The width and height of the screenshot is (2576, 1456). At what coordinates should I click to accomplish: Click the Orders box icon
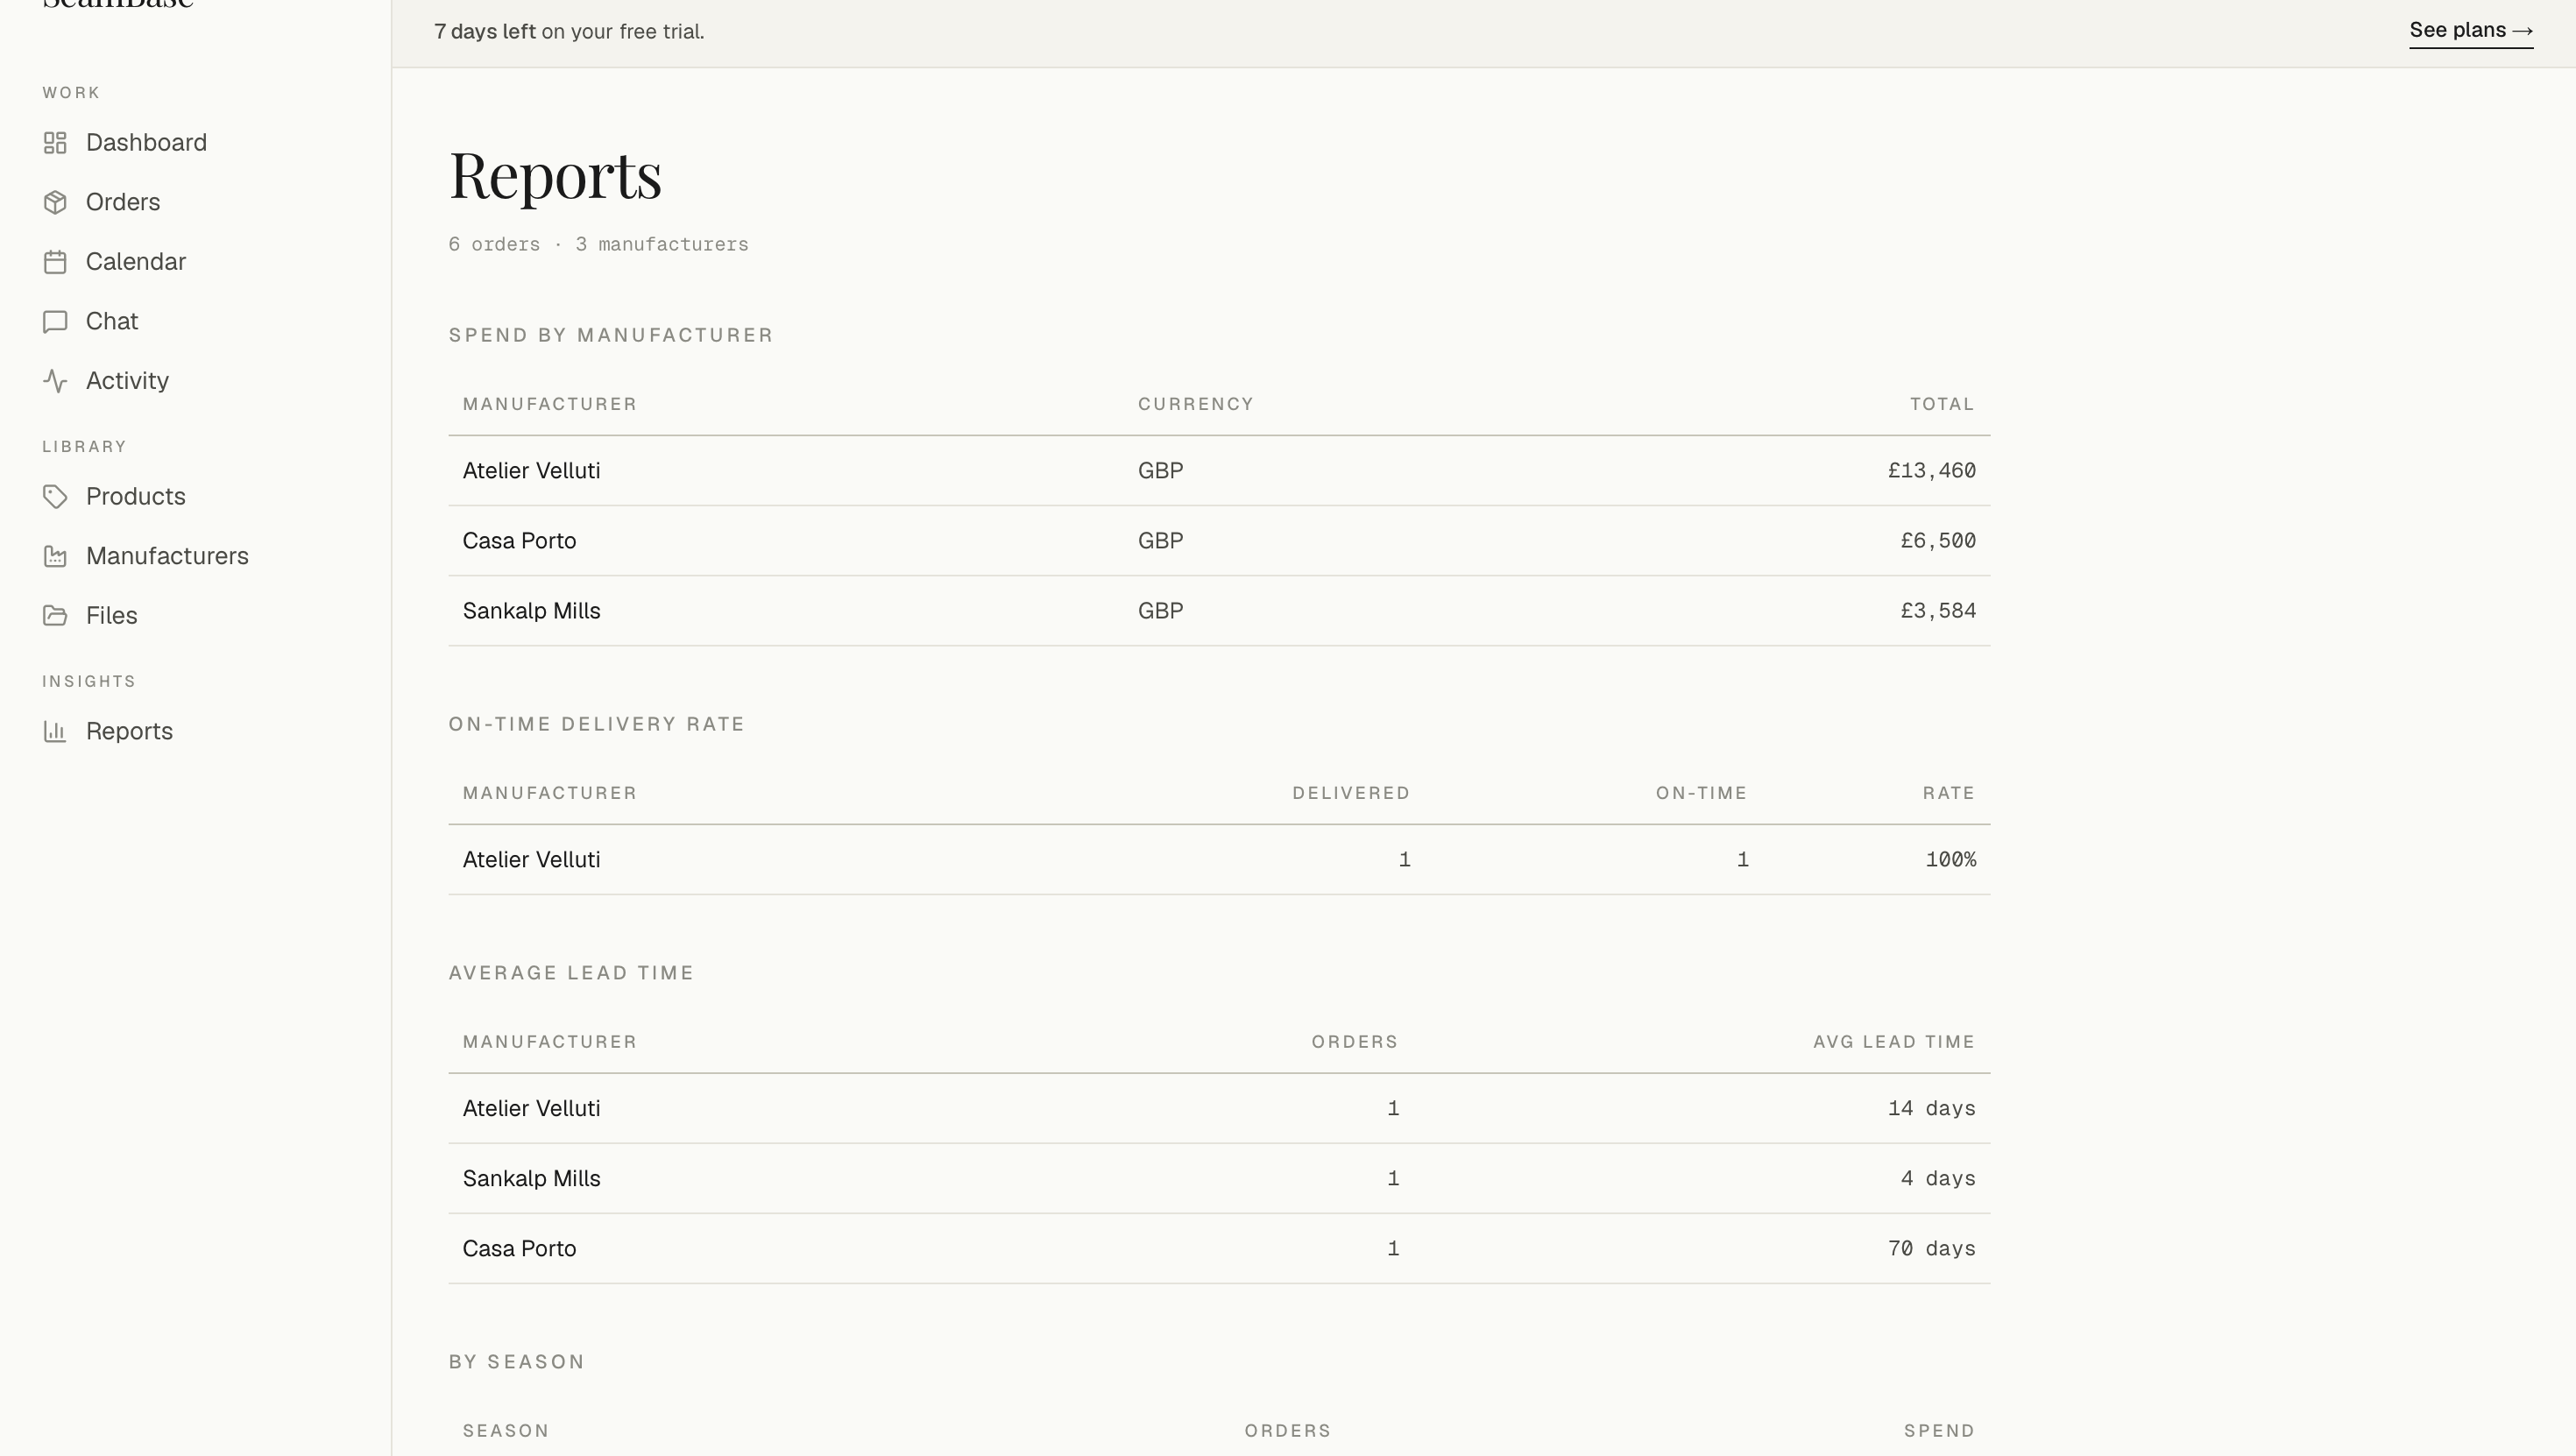(x=55, y=202)
